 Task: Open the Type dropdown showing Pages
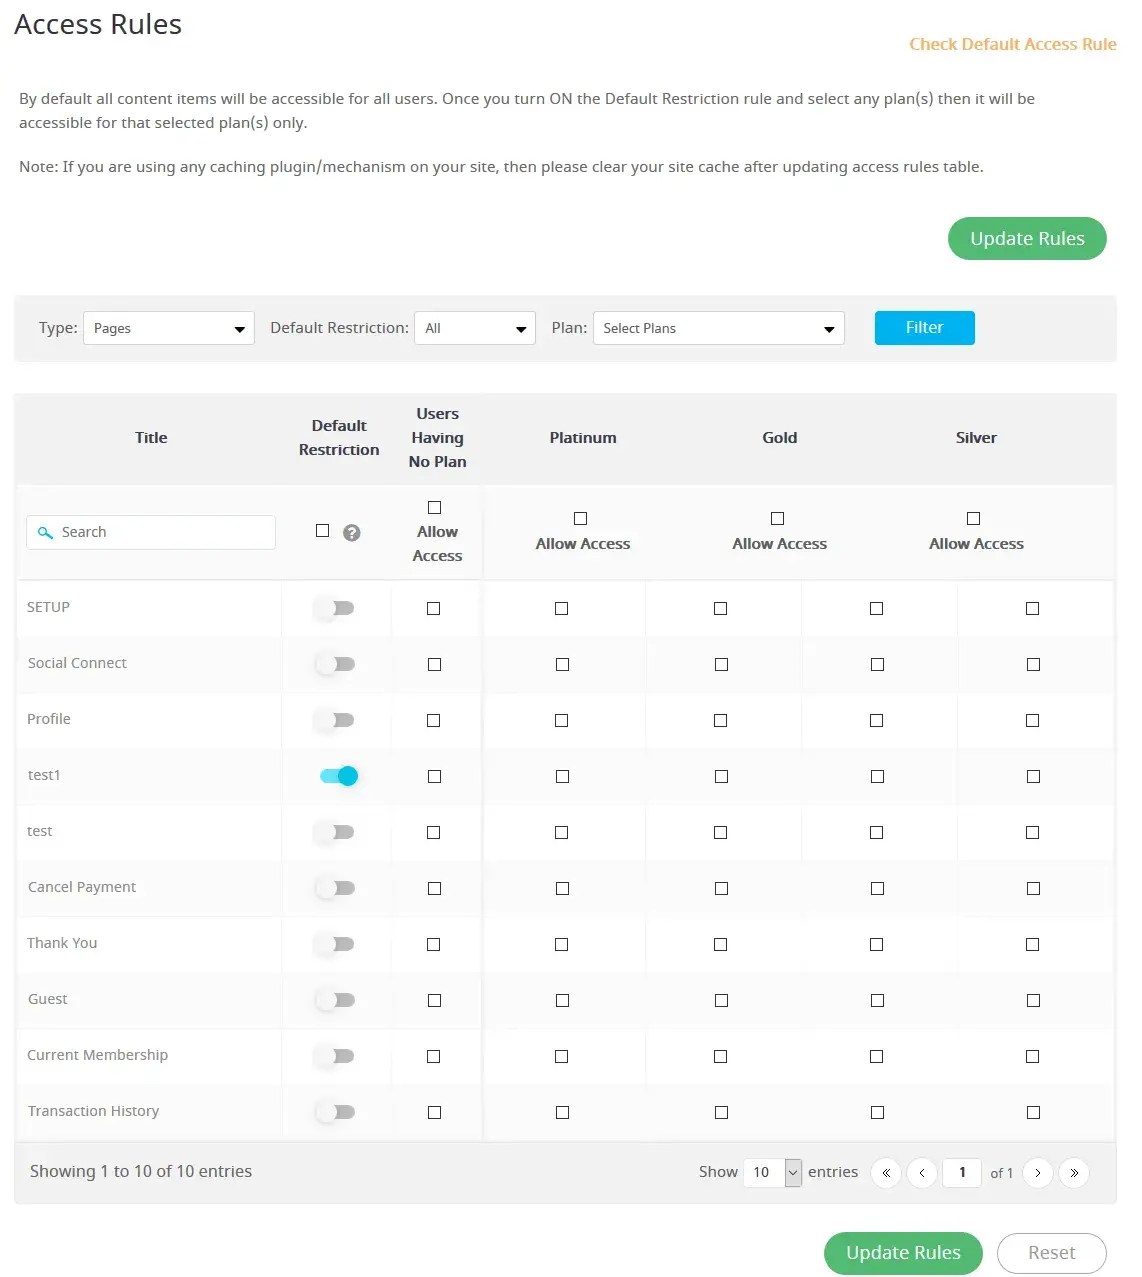pyautogui.click(x=168, y=328)
